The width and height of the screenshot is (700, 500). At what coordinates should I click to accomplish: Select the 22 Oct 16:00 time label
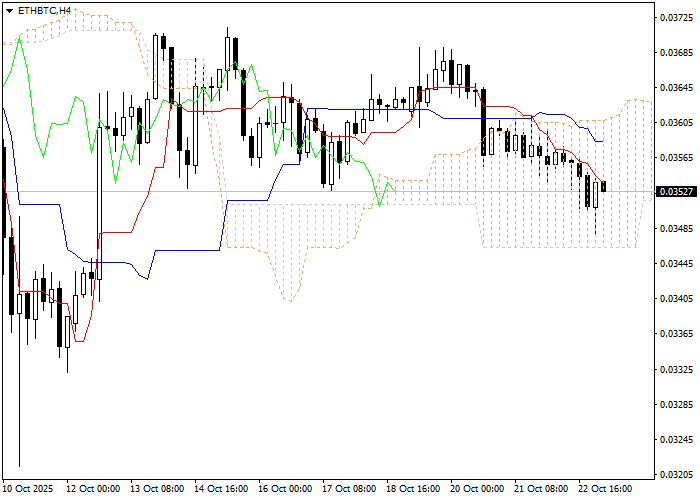[x=605, y=489]
